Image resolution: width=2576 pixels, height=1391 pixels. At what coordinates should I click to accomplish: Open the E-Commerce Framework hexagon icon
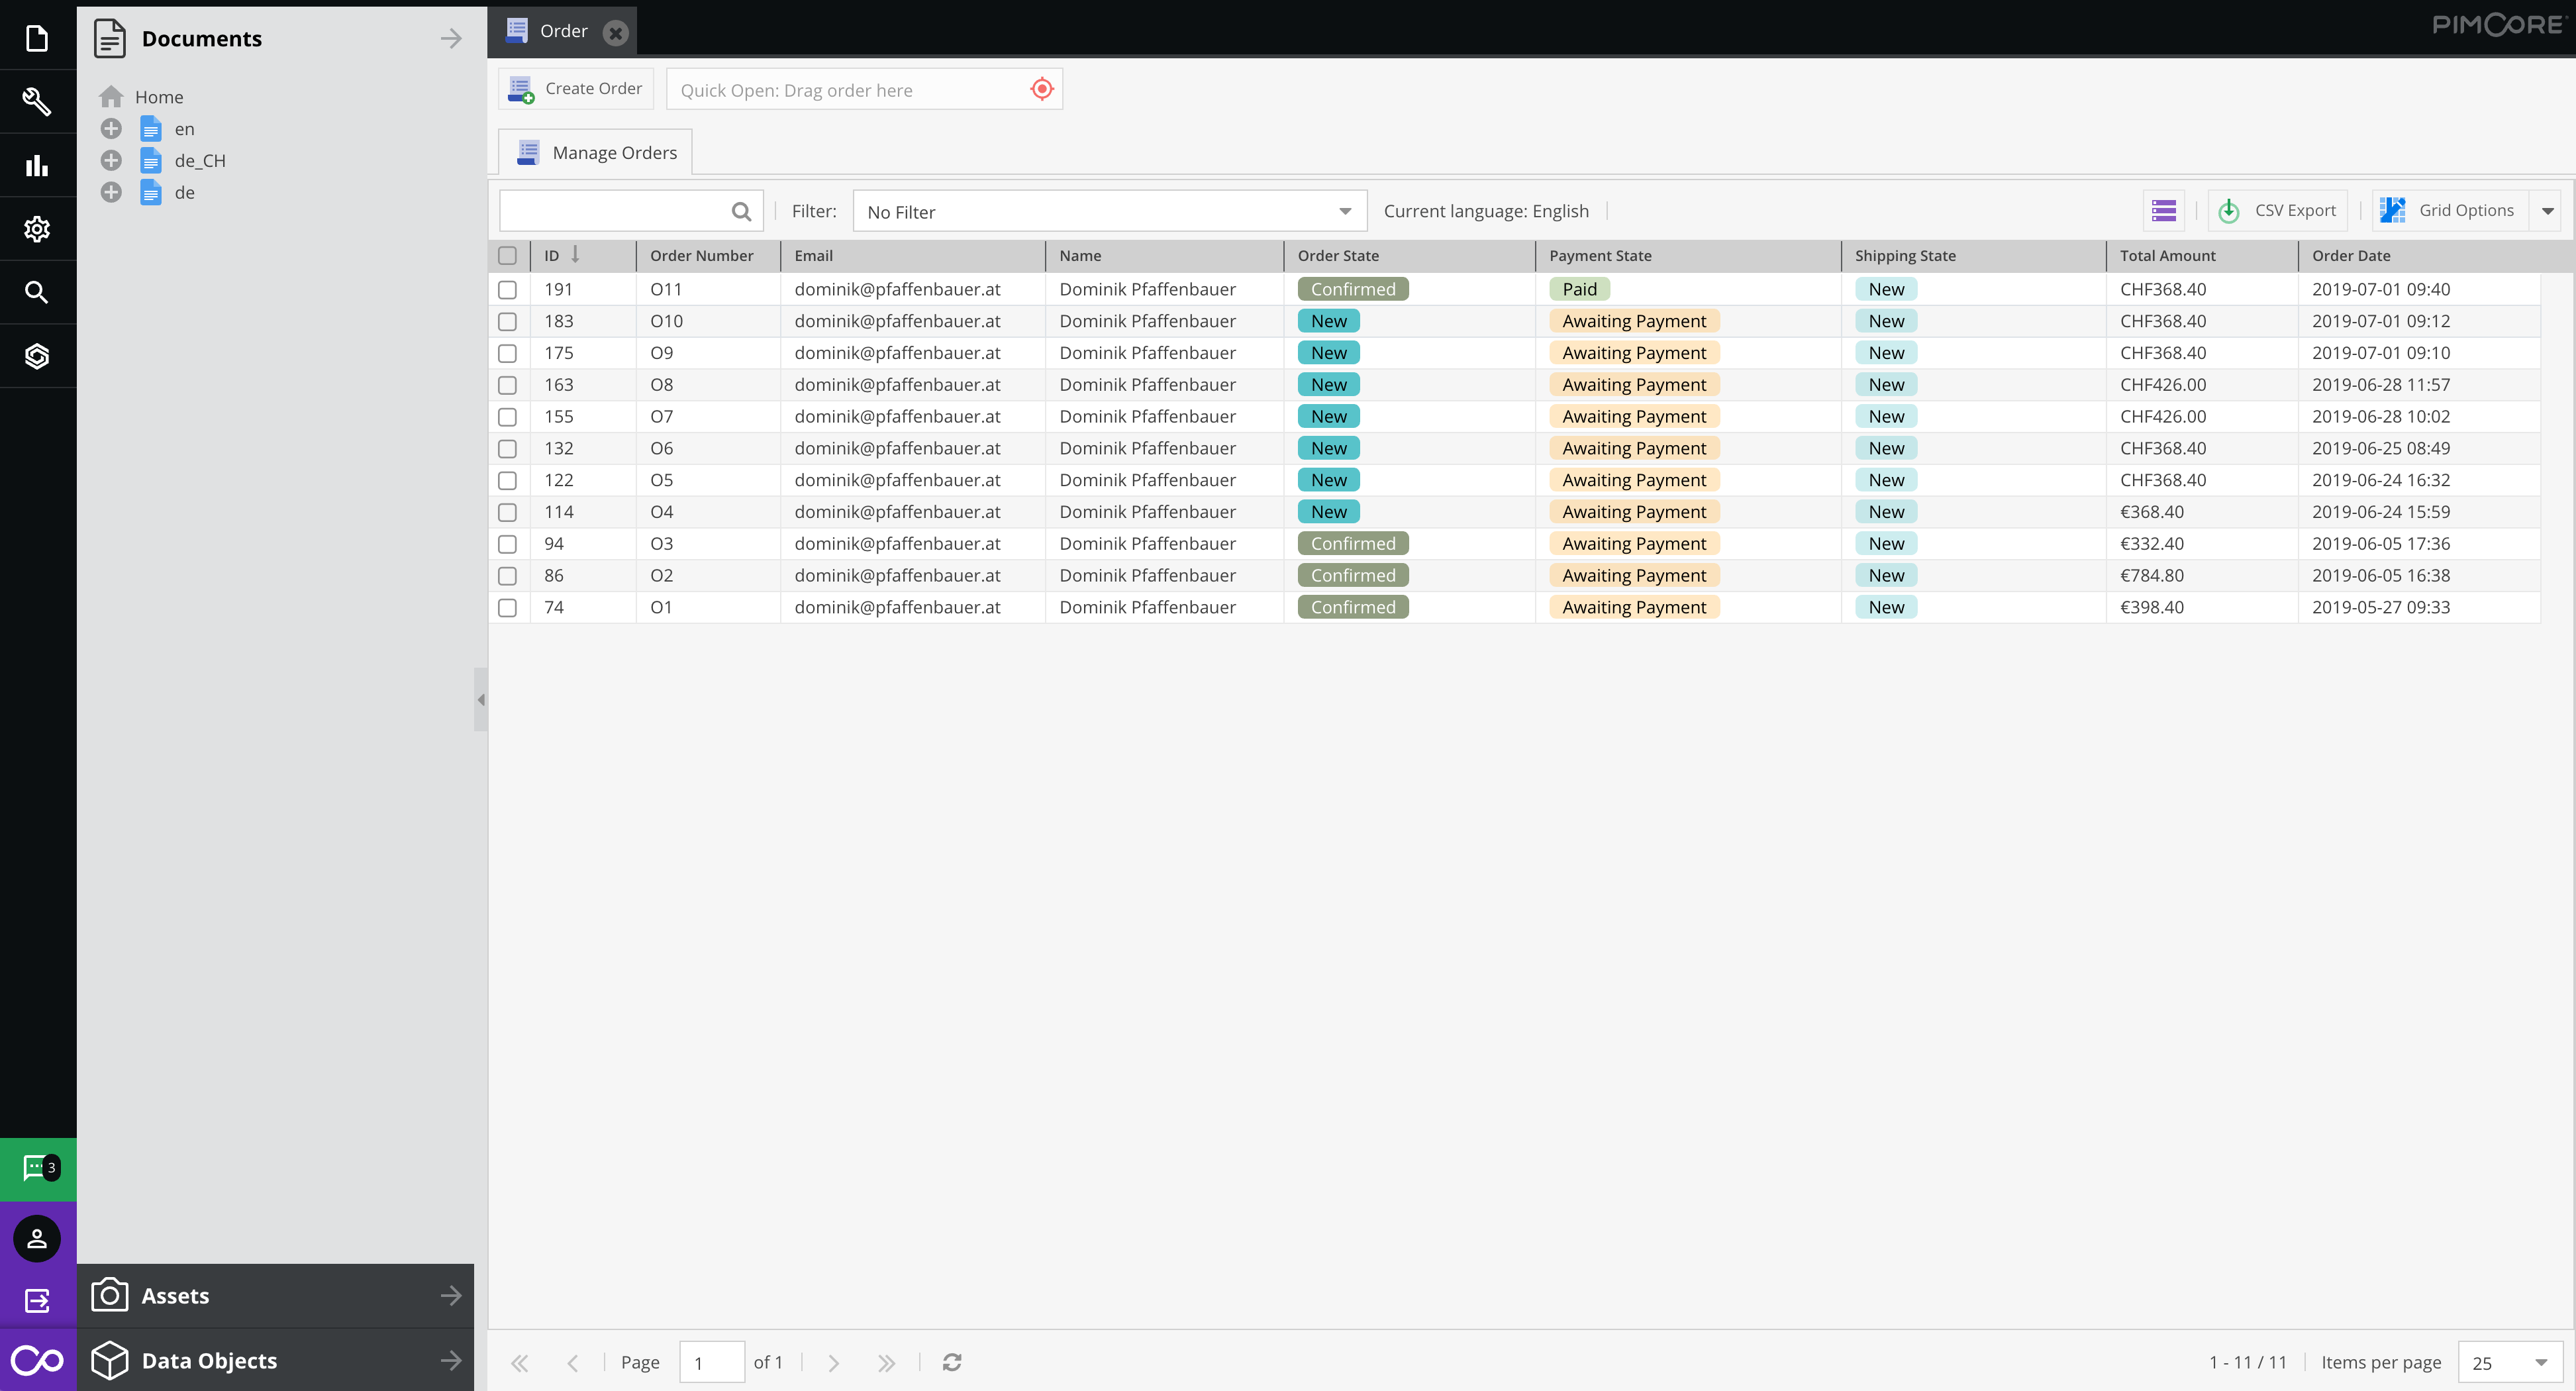tap(37, 355)
